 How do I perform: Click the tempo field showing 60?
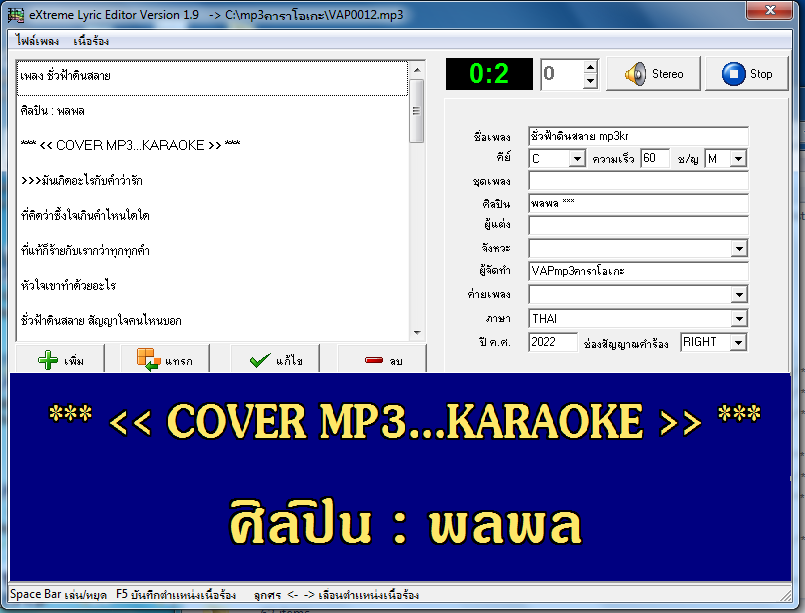[x=655, y=158]
